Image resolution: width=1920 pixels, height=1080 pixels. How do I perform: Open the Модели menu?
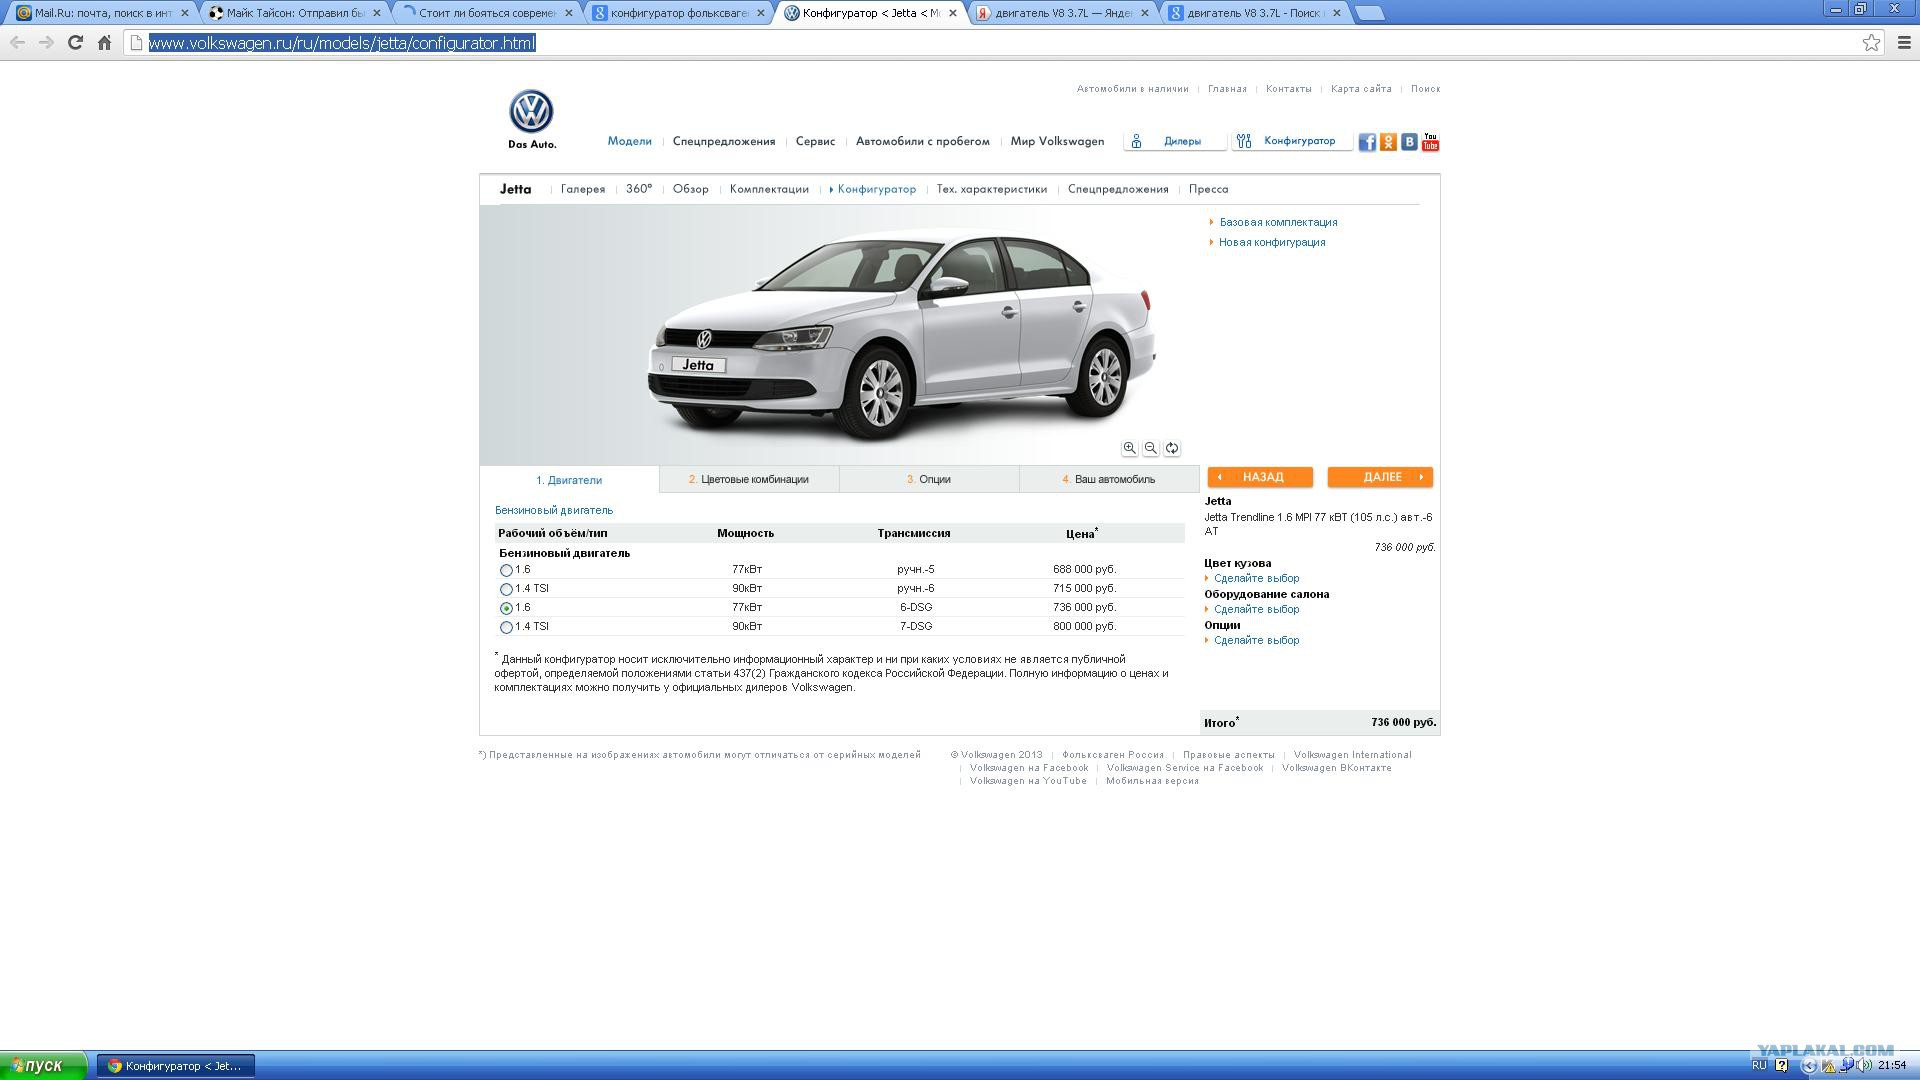click(629, 141)
